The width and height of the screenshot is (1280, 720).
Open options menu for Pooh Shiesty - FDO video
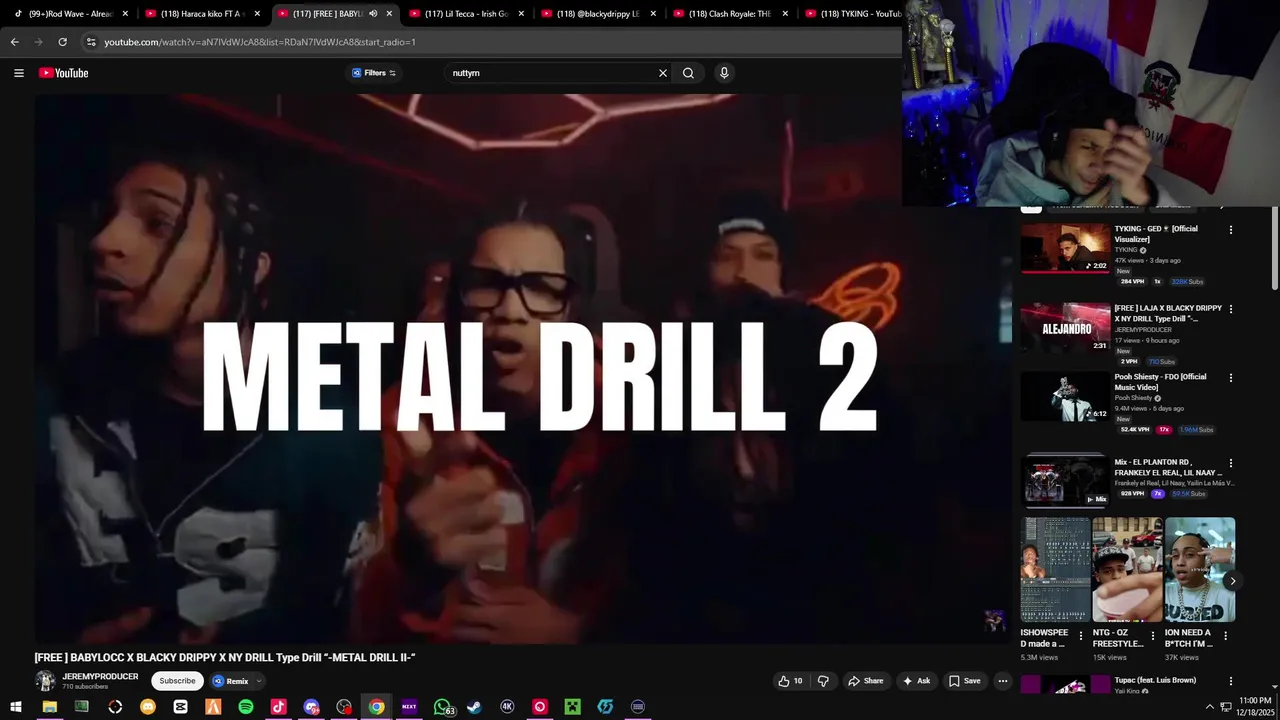tap(1231, 378)
